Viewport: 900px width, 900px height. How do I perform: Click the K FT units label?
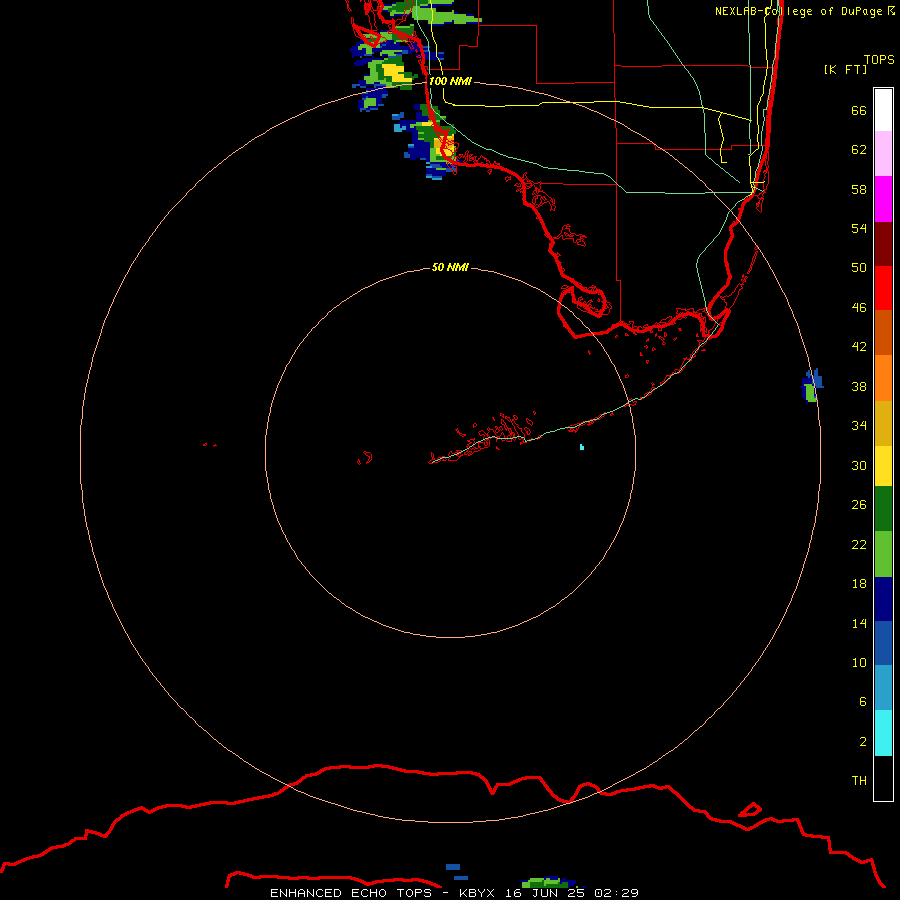click(845, 69)
